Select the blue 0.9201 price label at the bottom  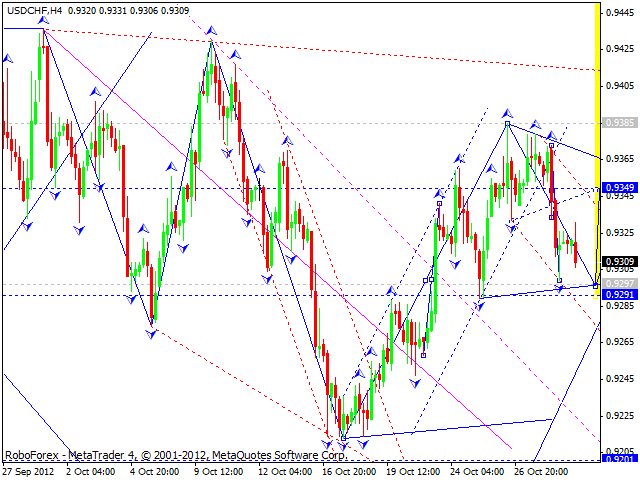620,459
